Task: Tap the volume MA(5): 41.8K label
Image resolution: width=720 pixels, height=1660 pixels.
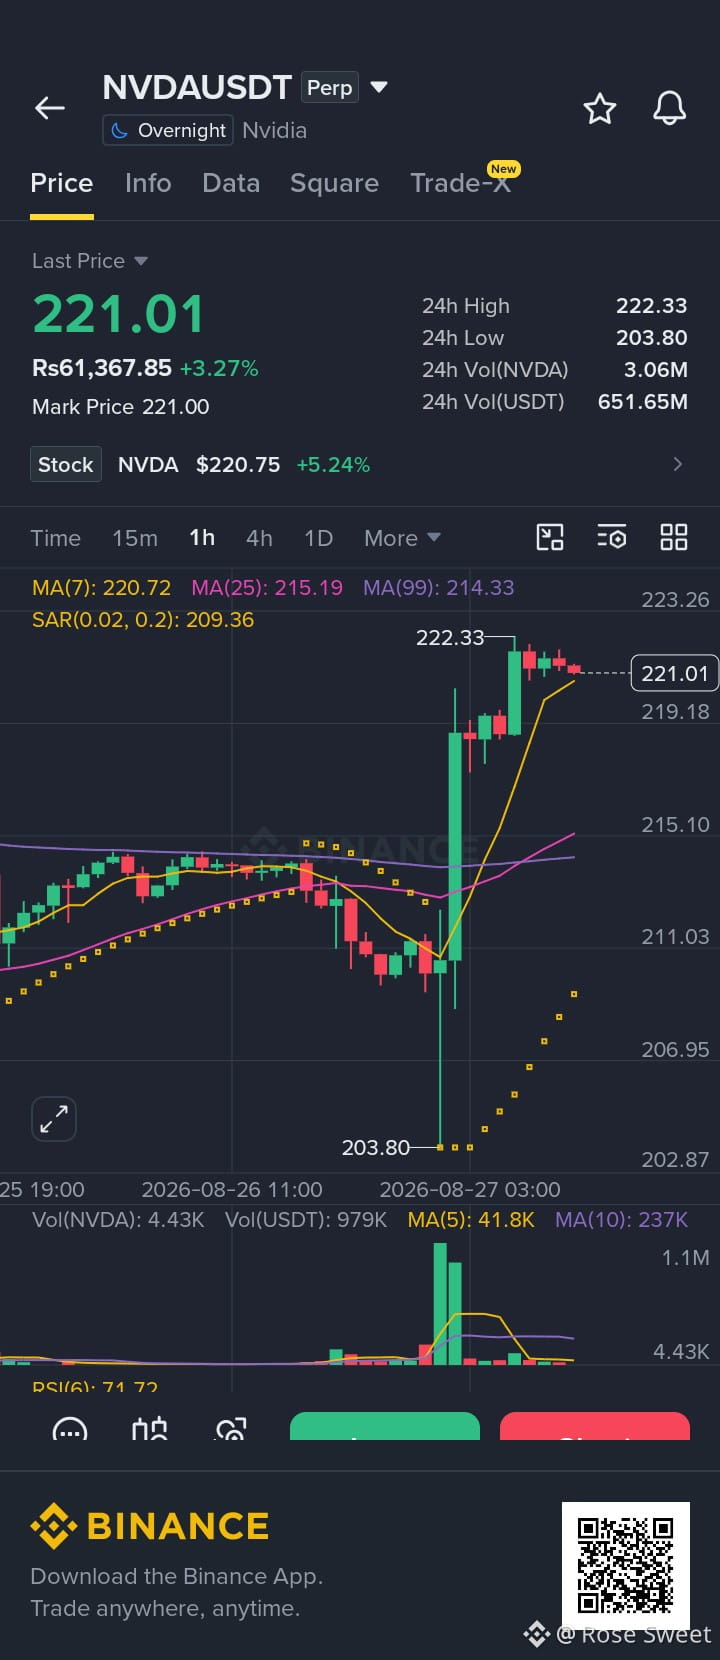Action: coord(471,1220)
